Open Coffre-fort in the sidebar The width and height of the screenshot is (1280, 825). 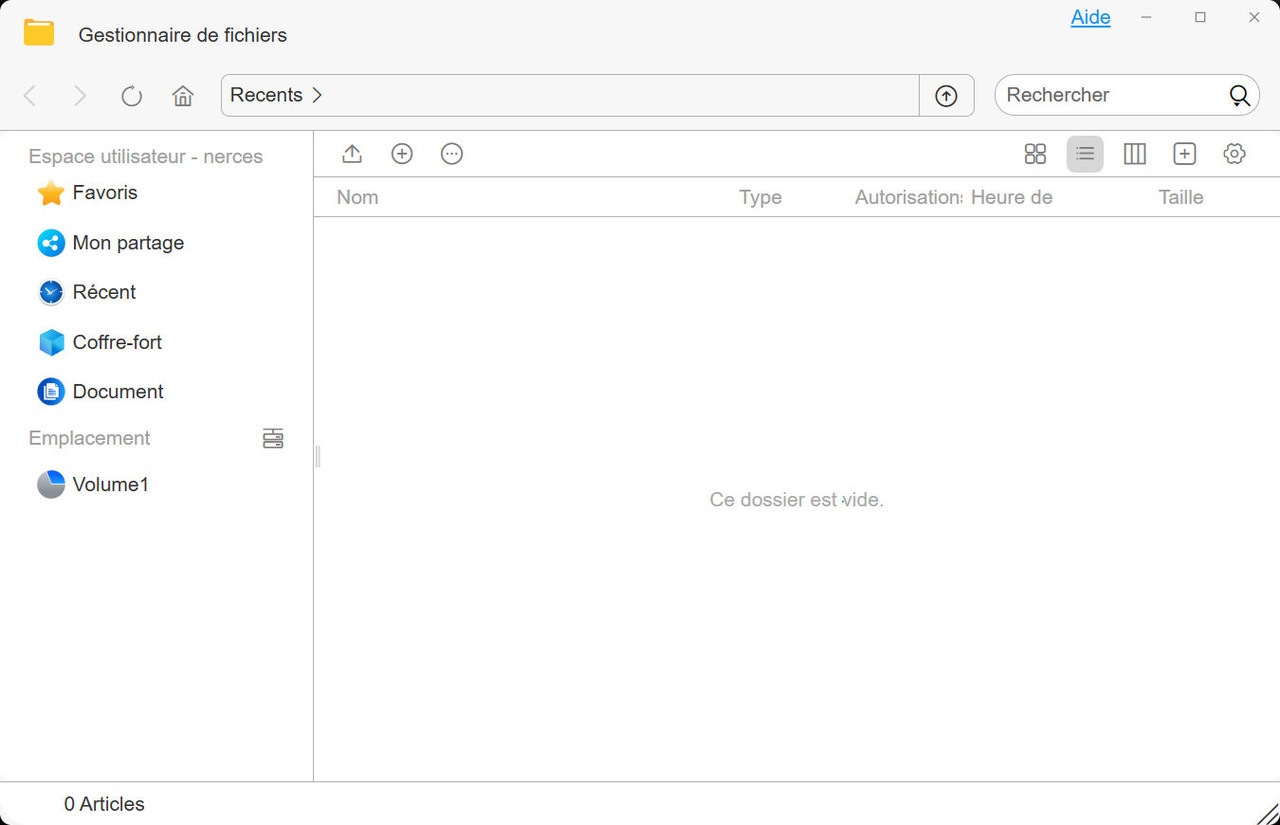pyautogui.click(x=99, y=342)
